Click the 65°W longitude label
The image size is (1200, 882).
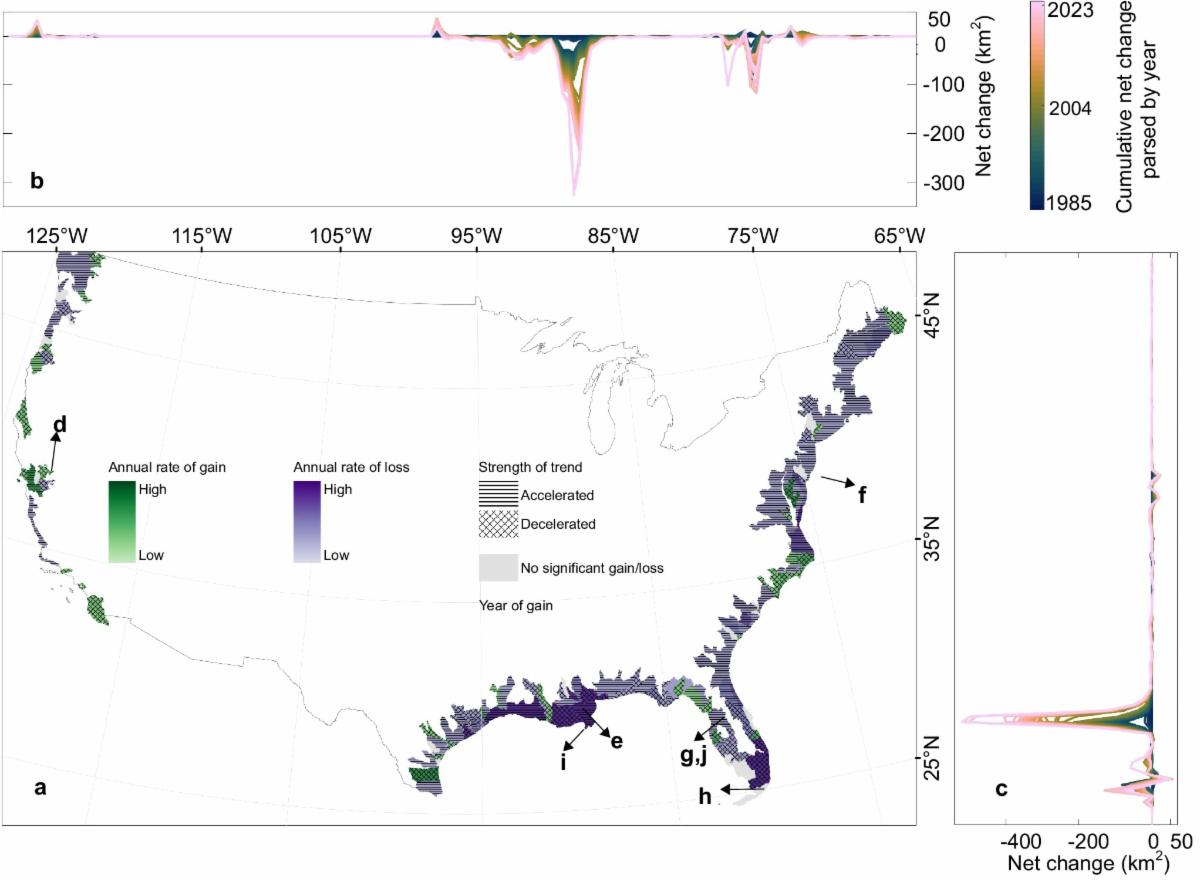pyautogui.click(x=900, y=236)
